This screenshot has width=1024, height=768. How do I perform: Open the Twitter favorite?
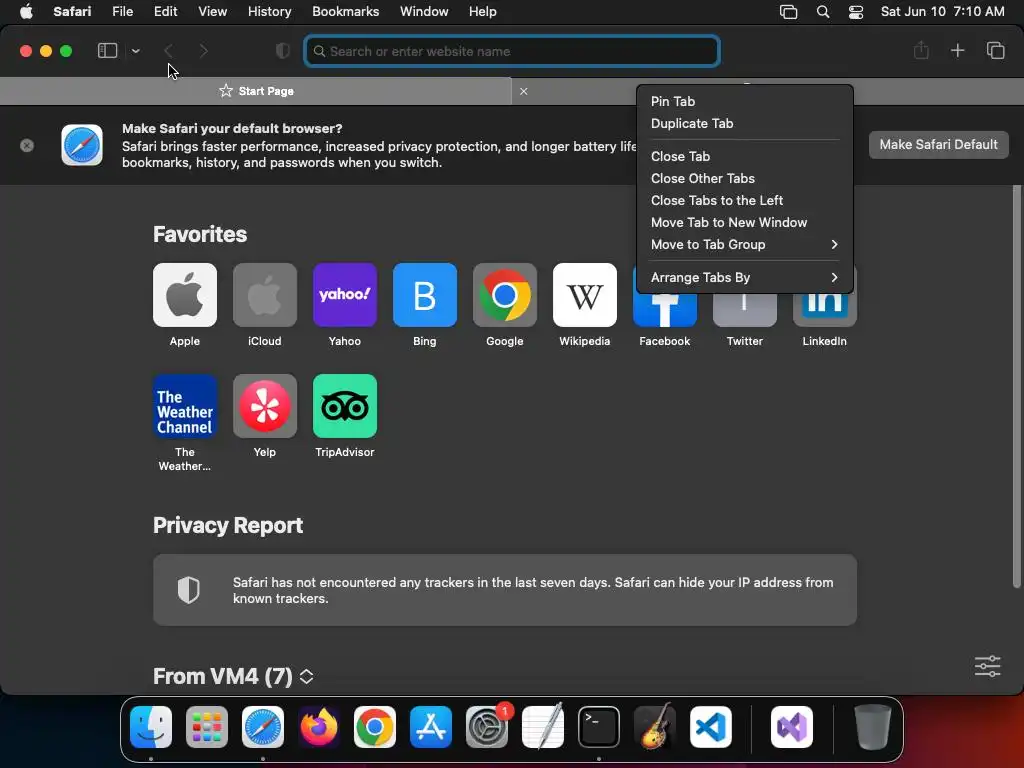pos(744,310)
